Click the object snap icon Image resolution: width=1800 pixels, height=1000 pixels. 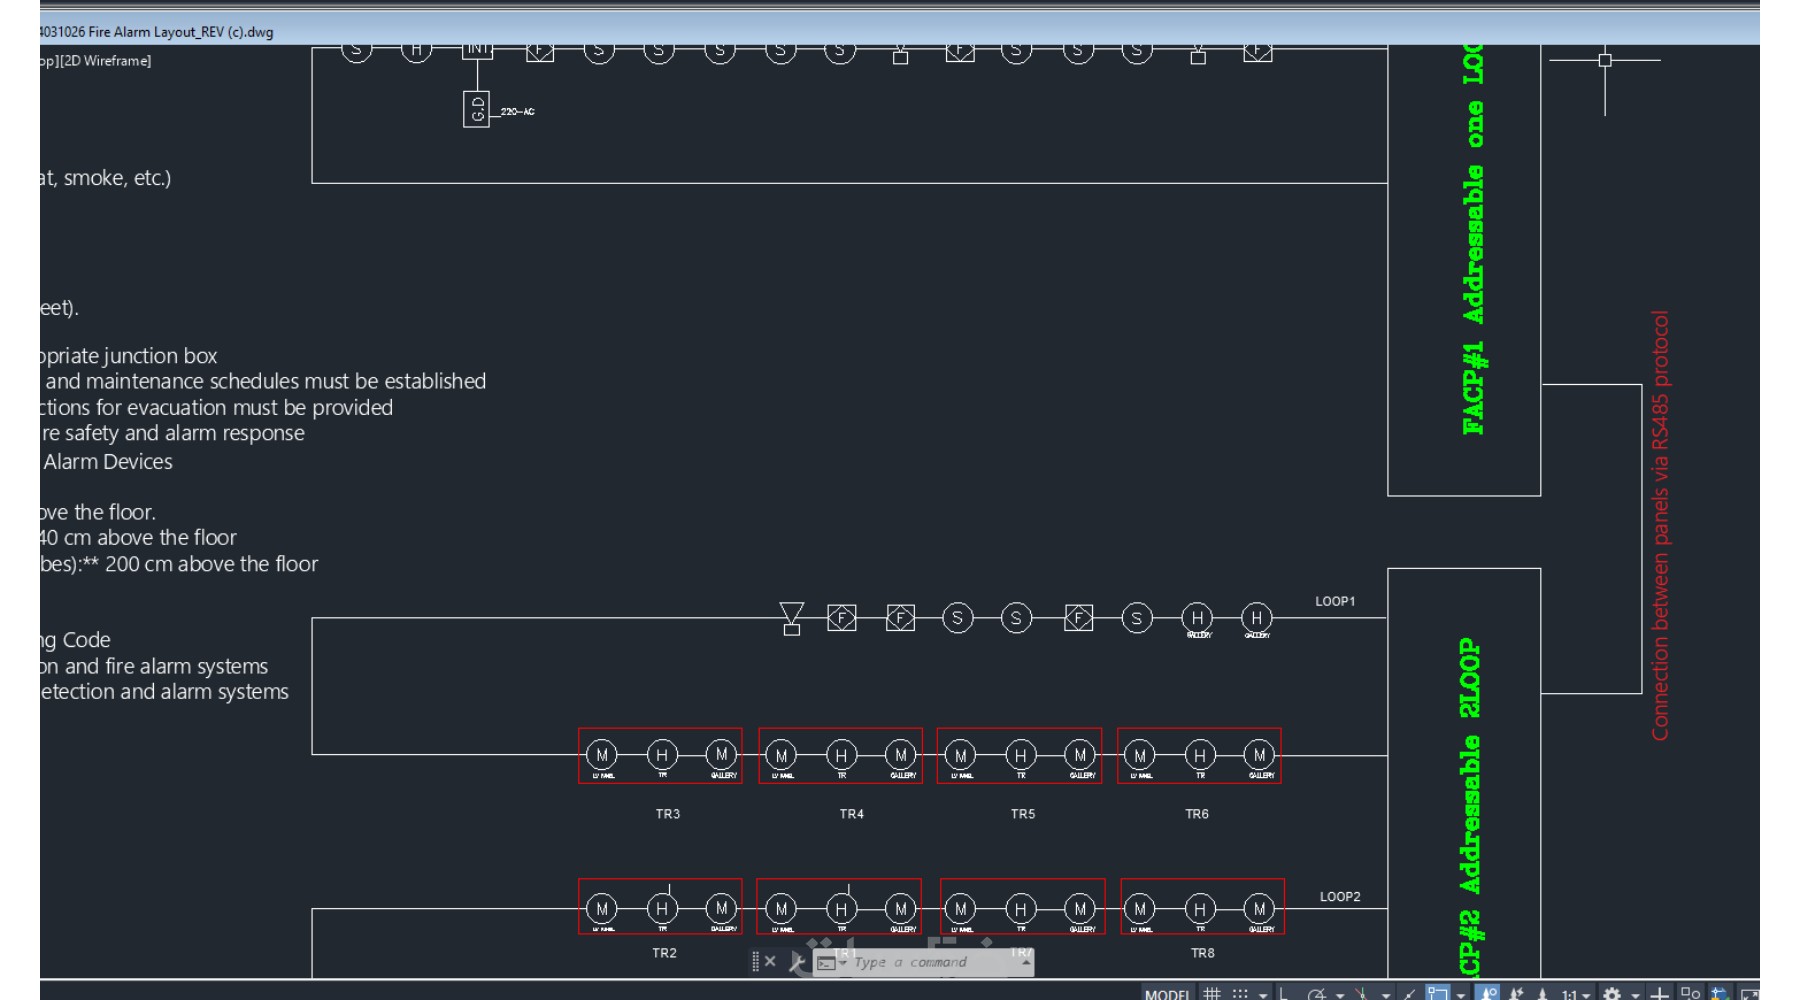[1438, 994]
